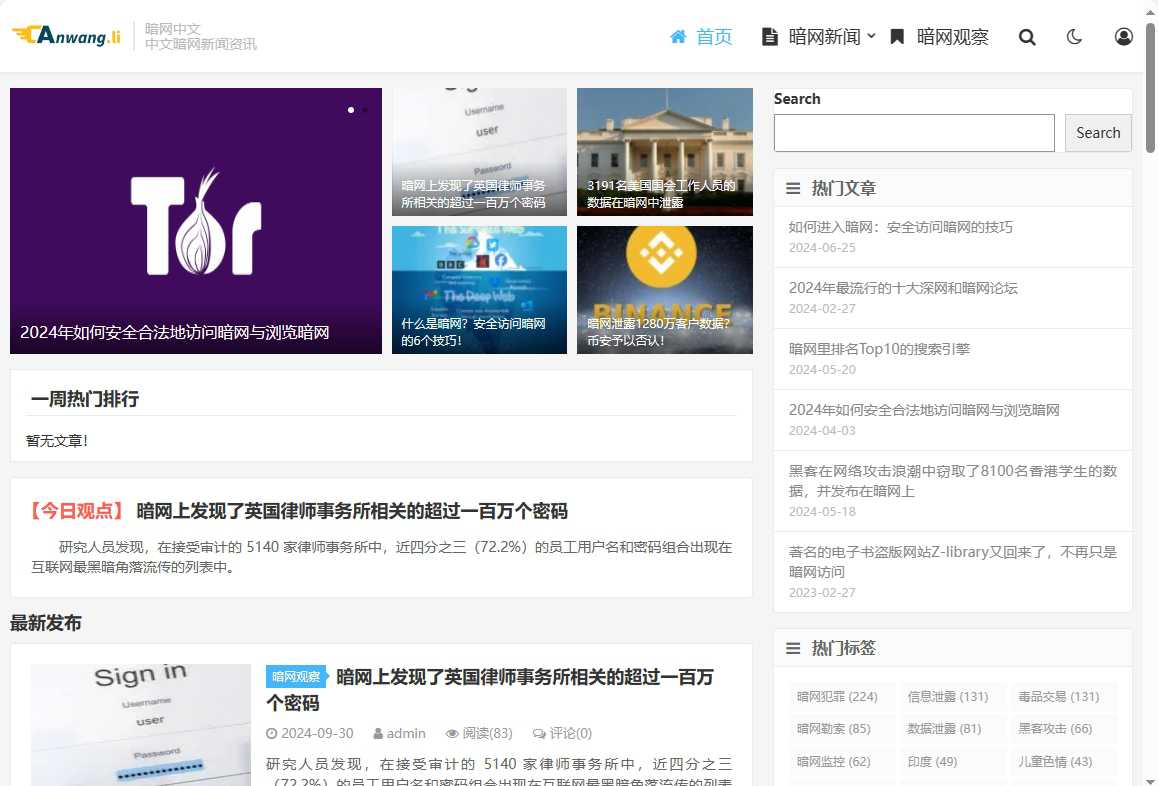Click the admin author link
The height and width of the screenshot is (786, 1158).
[400, 734]
